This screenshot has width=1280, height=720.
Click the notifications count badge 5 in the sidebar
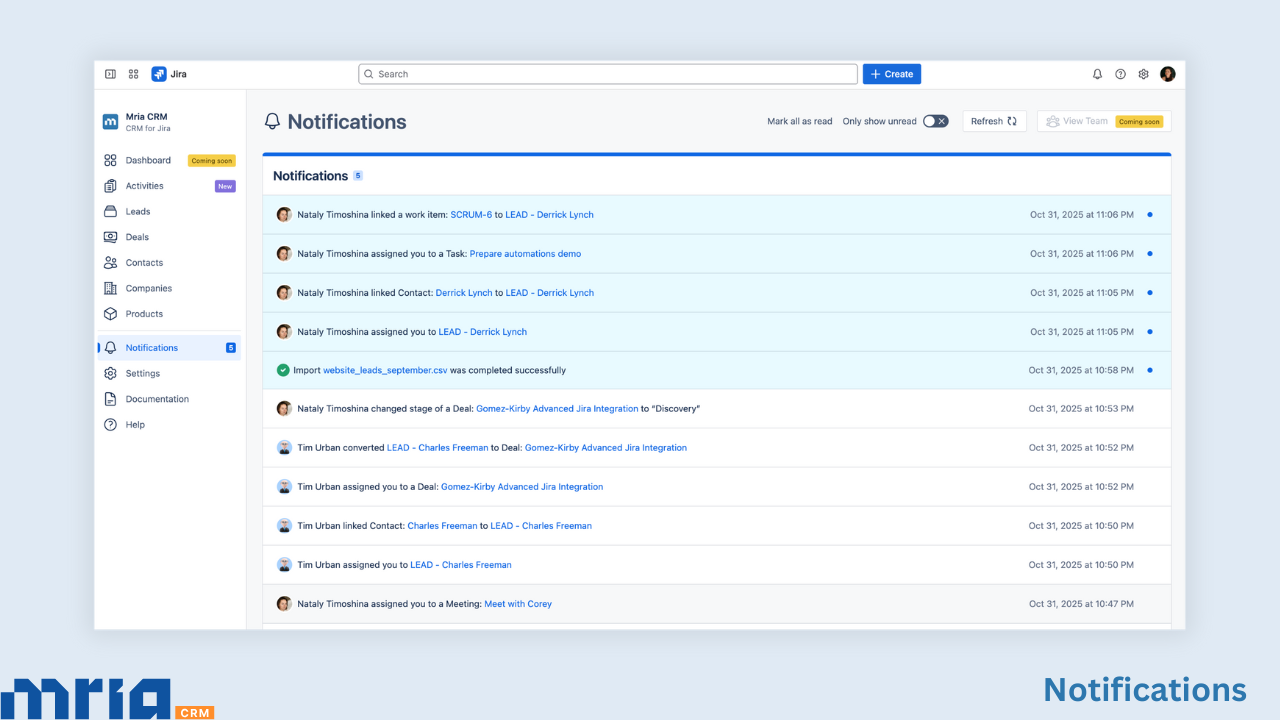[x=231, y=348]
